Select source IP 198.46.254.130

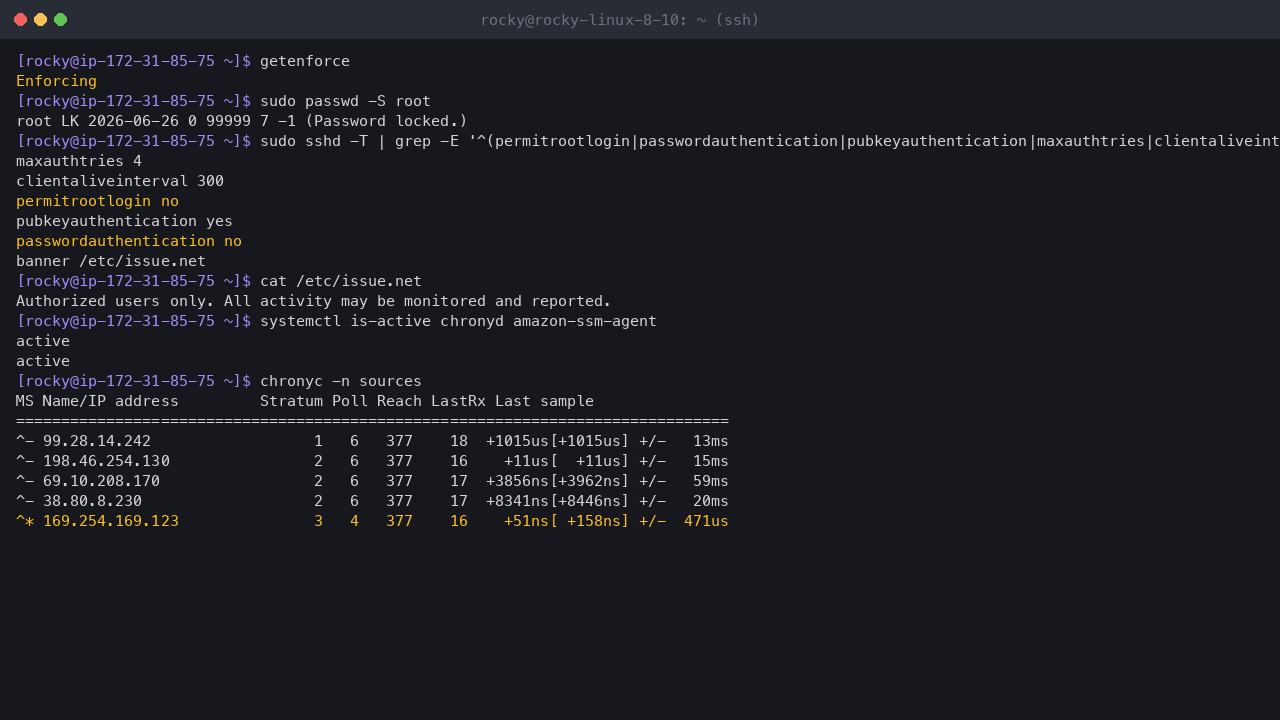(x=106, y=461)
